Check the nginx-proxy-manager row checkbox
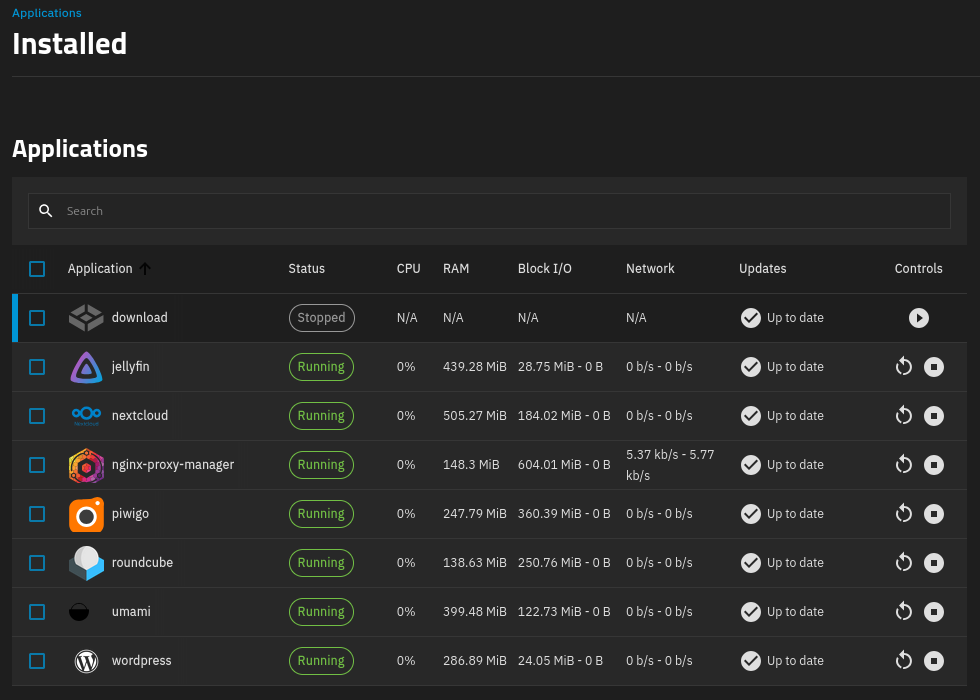 click(x=37, y=464)
